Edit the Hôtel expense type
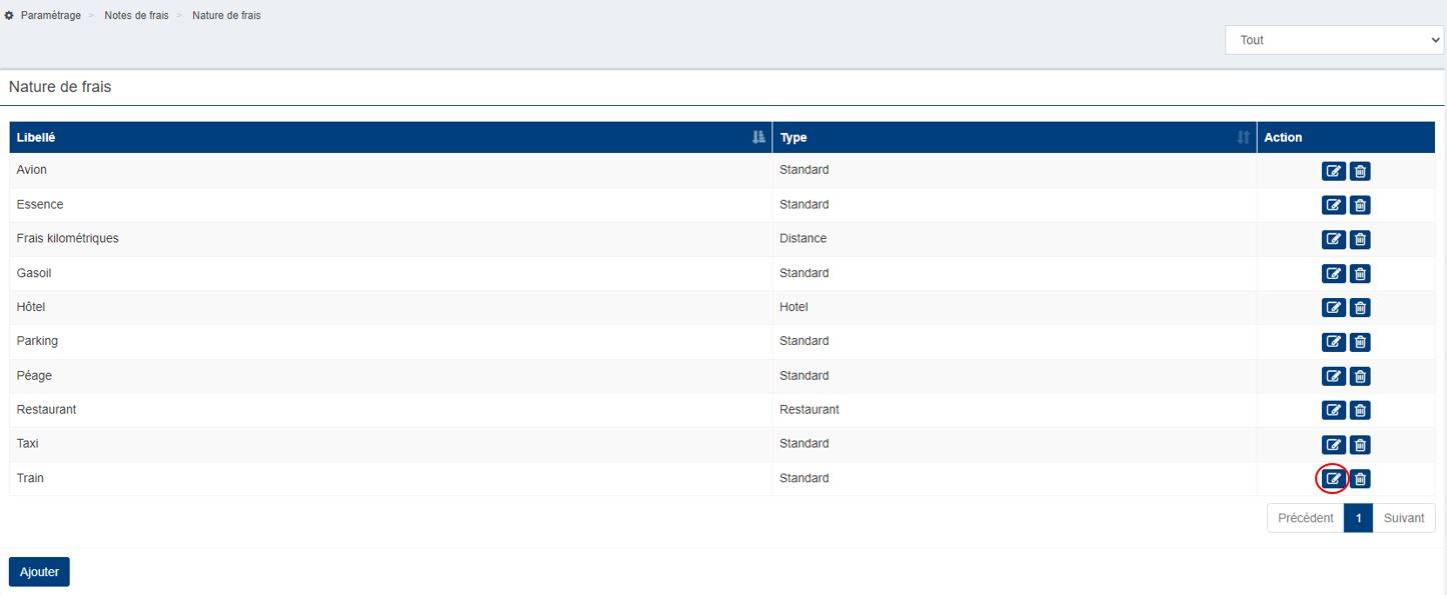 1333,308
